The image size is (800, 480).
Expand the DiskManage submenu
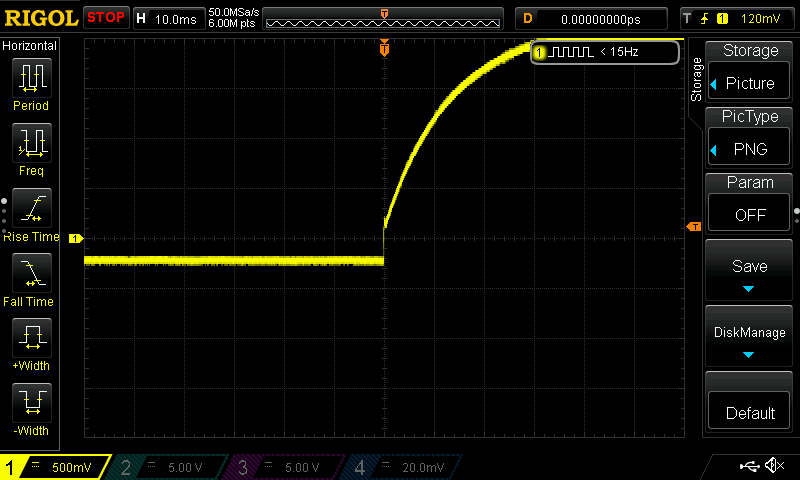[x=749, y=336]
